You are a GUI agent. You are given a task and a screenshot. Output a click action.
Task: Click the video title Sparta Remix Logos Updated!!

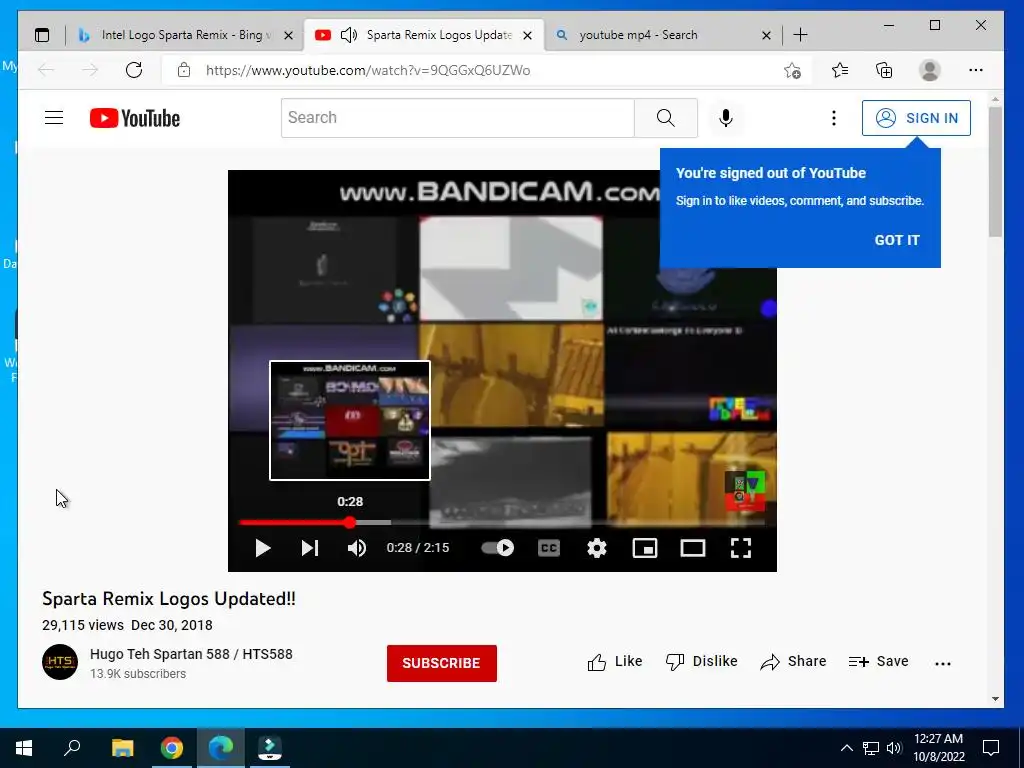point(168,599)
